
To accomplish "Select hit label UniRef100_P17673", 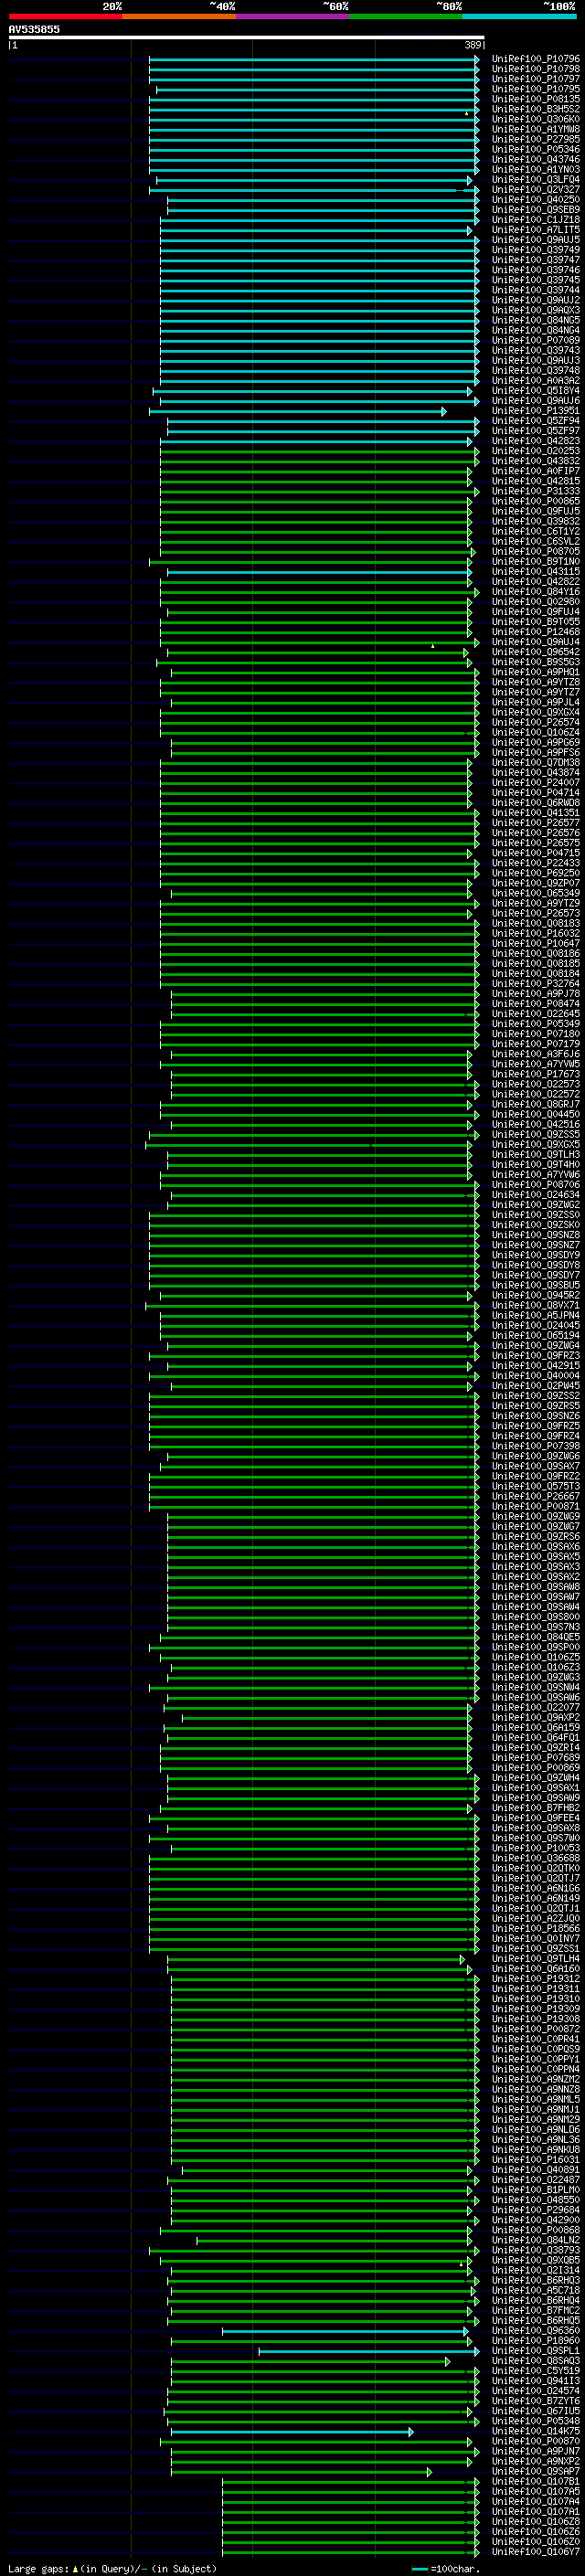I will [536, 1074].
